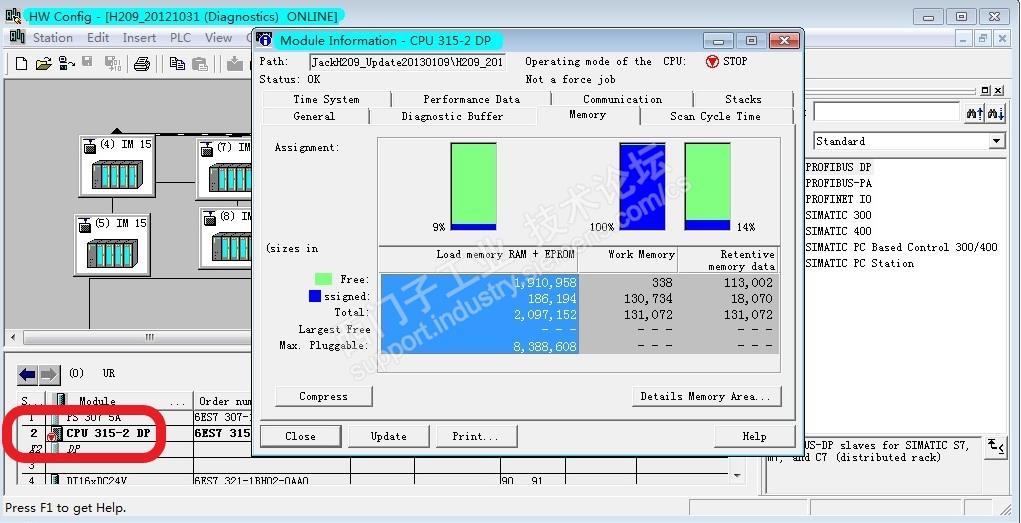
Task: Click the Download to Module toolbar icon
Action: [x=234, y=63]
